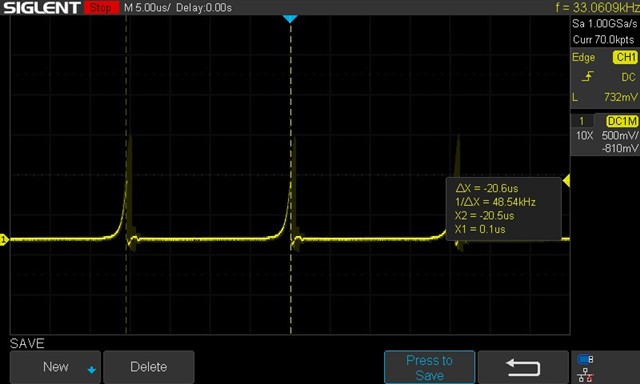Click the X1 = 0.1us cursor value
This screenshot has width=640, height=384.
click(x=480, y=229)
